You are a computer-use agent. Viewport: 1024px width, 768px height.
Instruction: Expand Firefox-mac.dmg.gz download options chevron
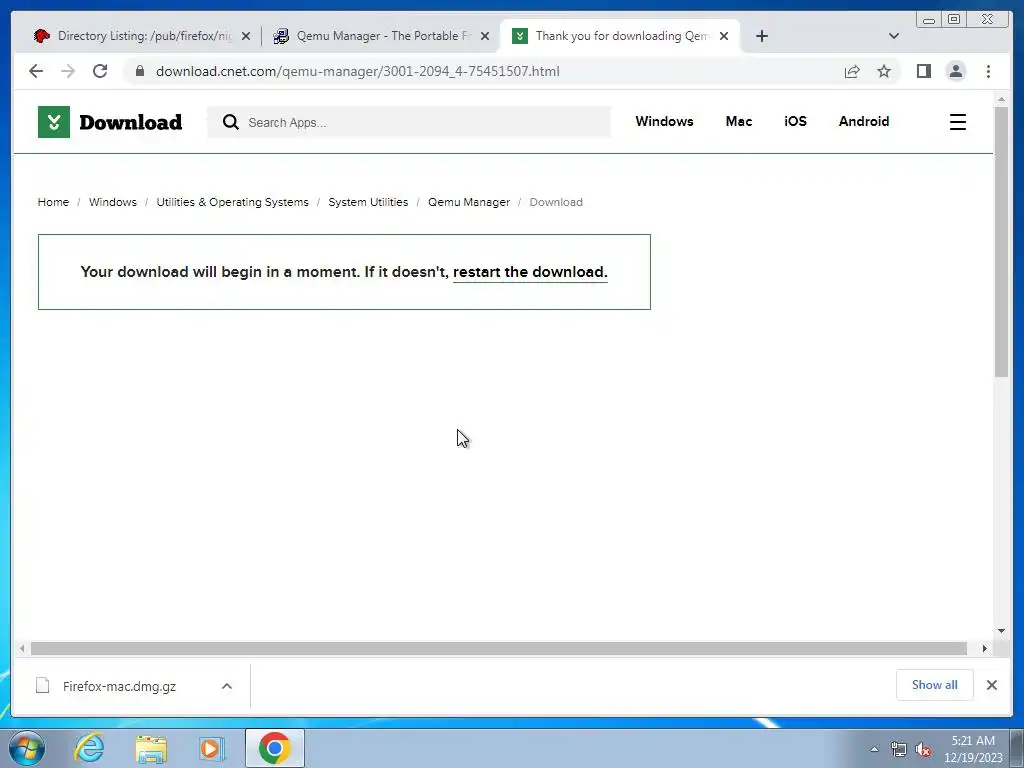coord(227,686)
